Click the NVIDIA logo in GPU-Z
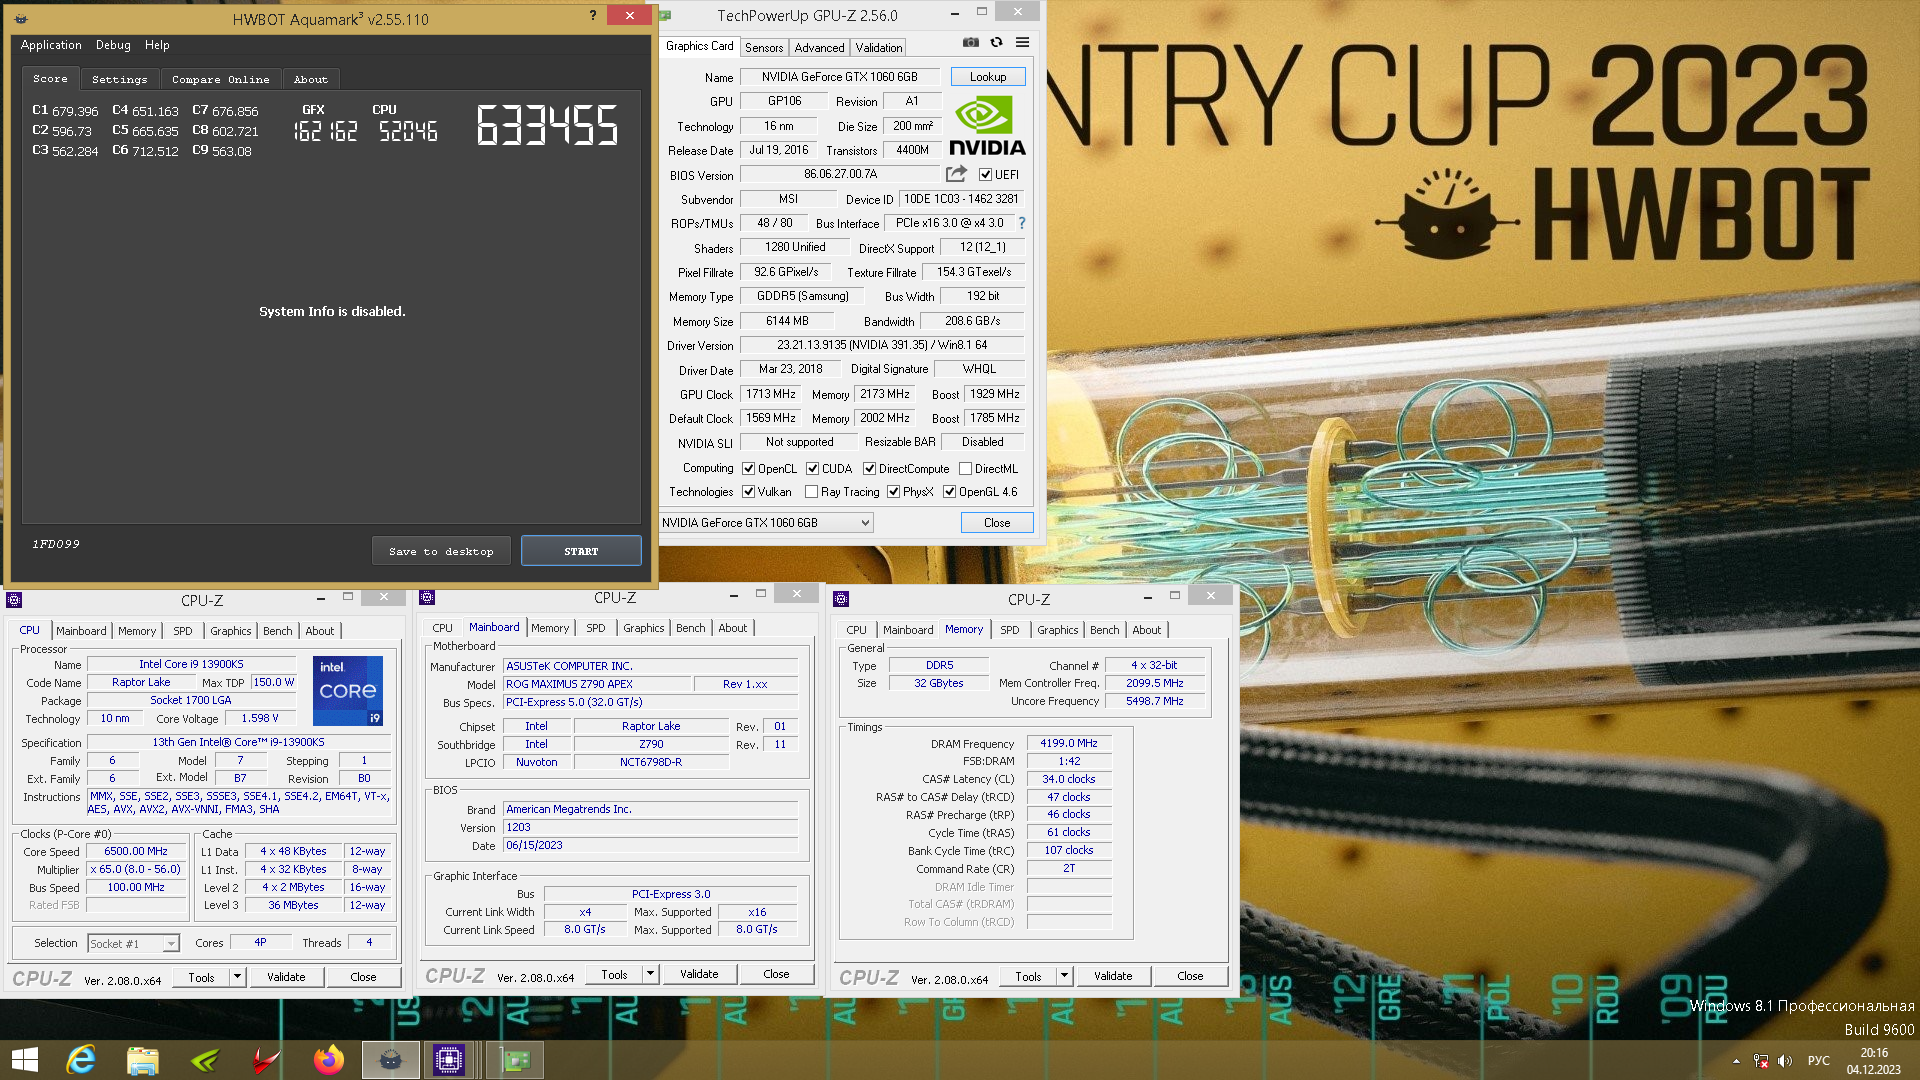1920x1080 pixels. [x=987, y=126]
